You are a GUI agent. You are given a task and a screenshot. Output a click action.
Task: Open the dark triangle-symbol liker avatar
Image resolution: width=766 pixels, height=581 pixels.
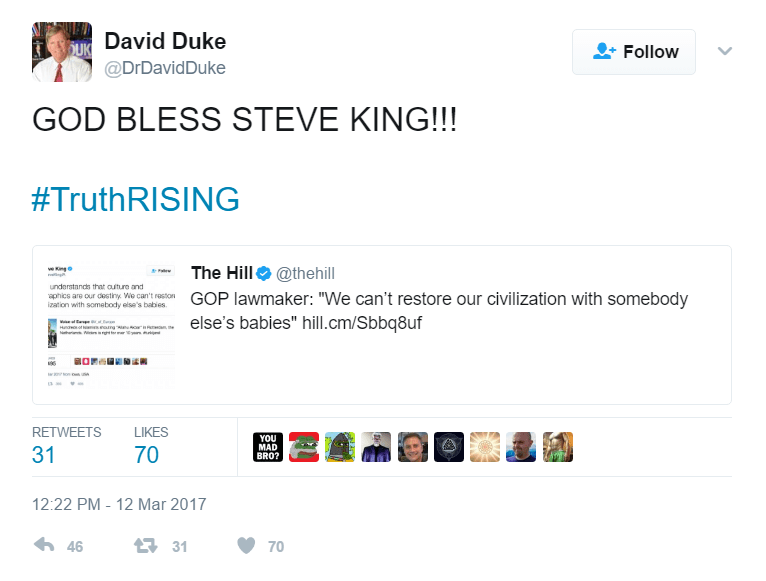click(x=449, y=447)
